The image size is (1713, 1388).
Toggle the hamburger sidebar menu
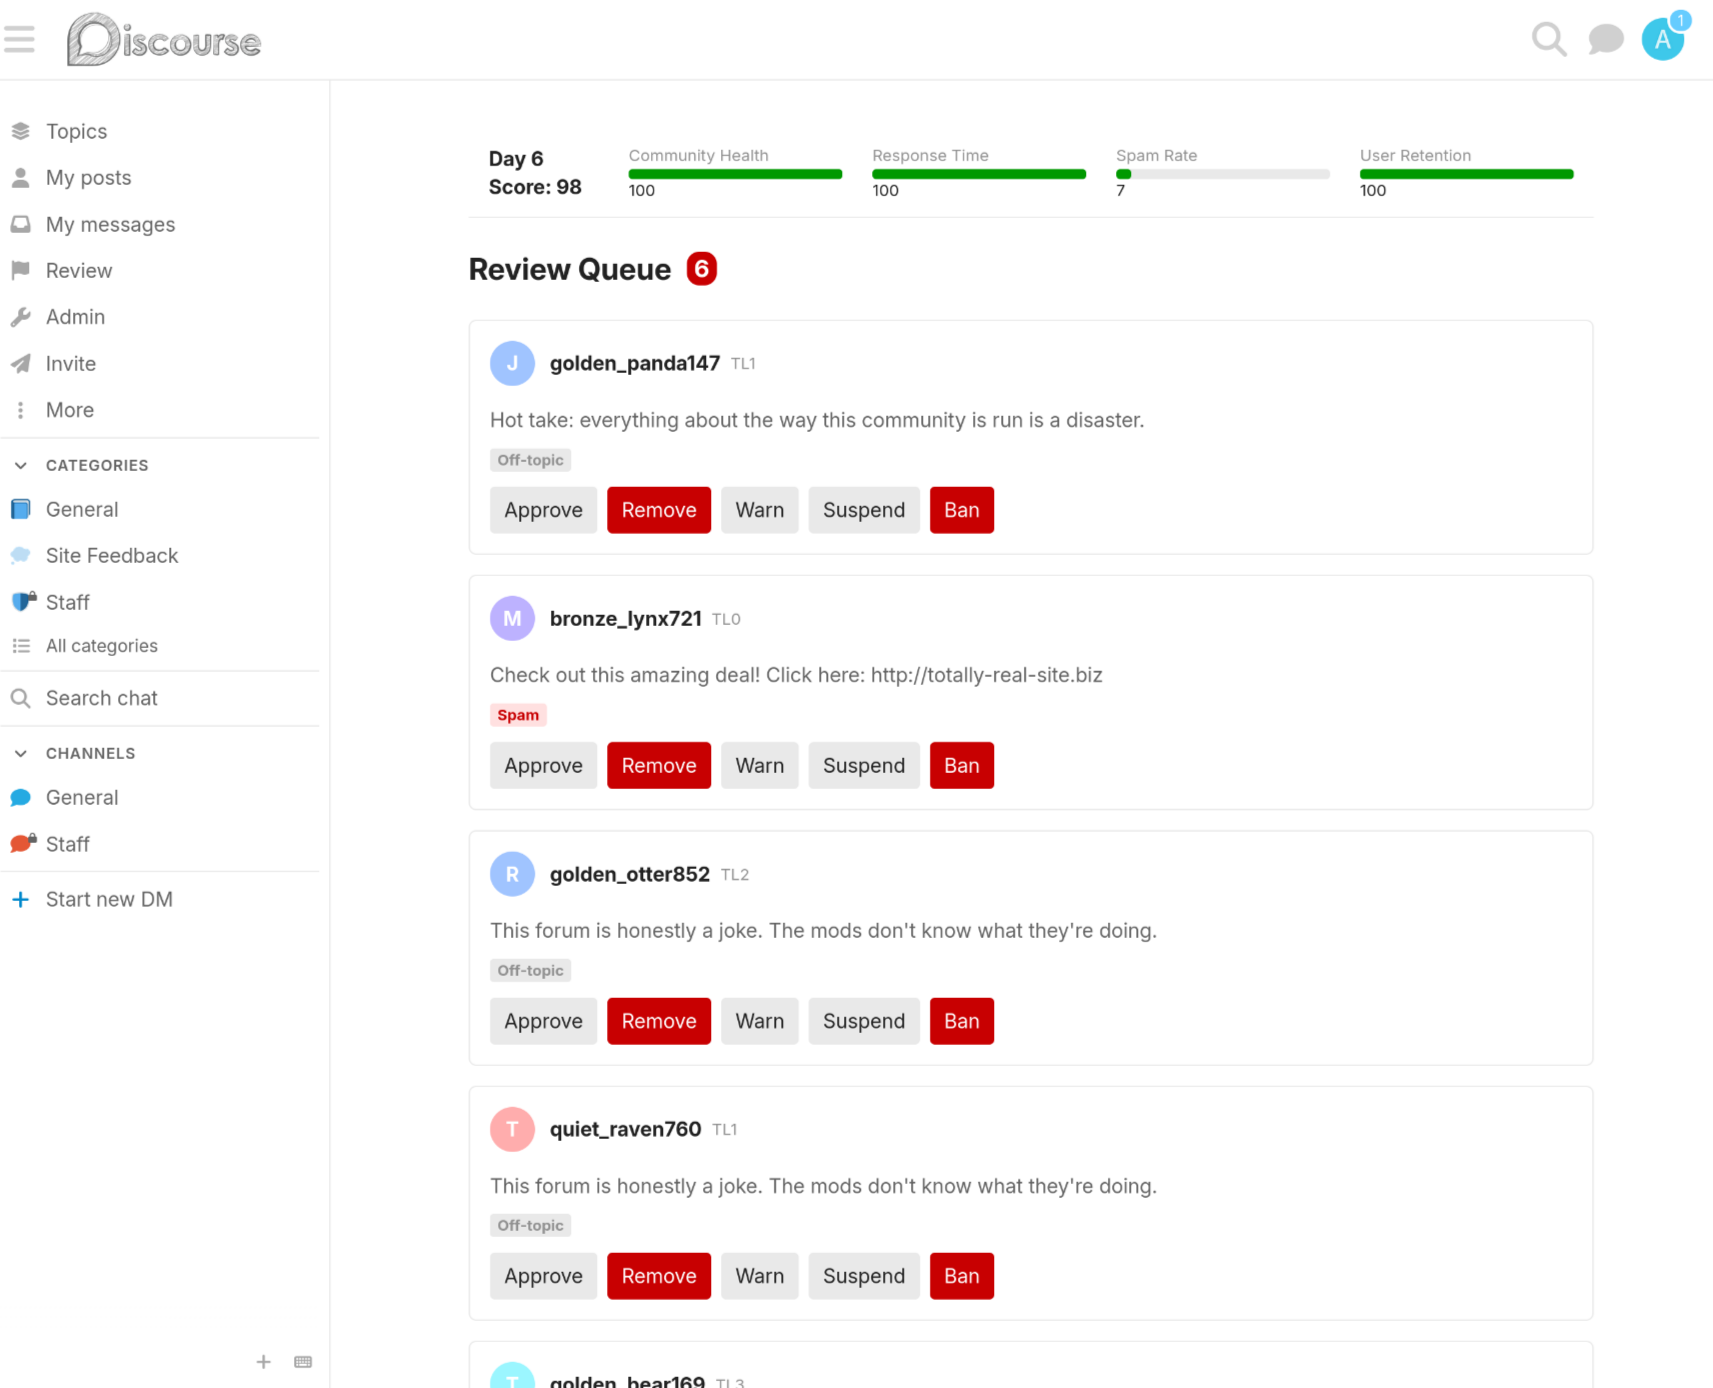(x=19, y=40)
